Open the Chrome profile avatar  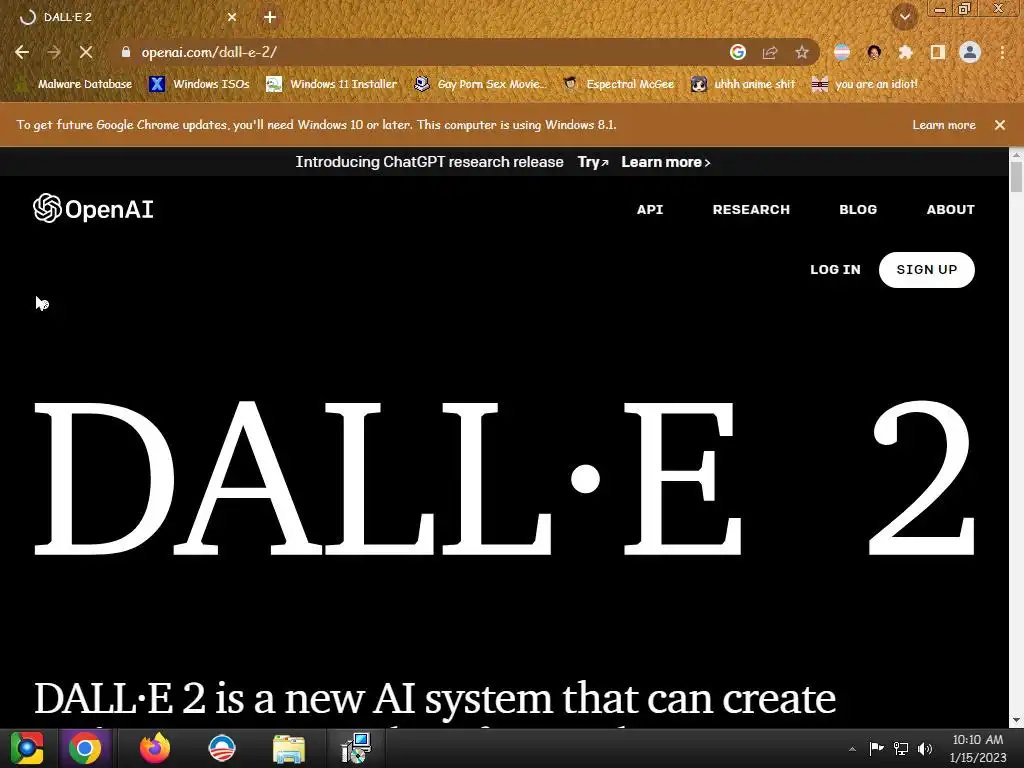970,52
